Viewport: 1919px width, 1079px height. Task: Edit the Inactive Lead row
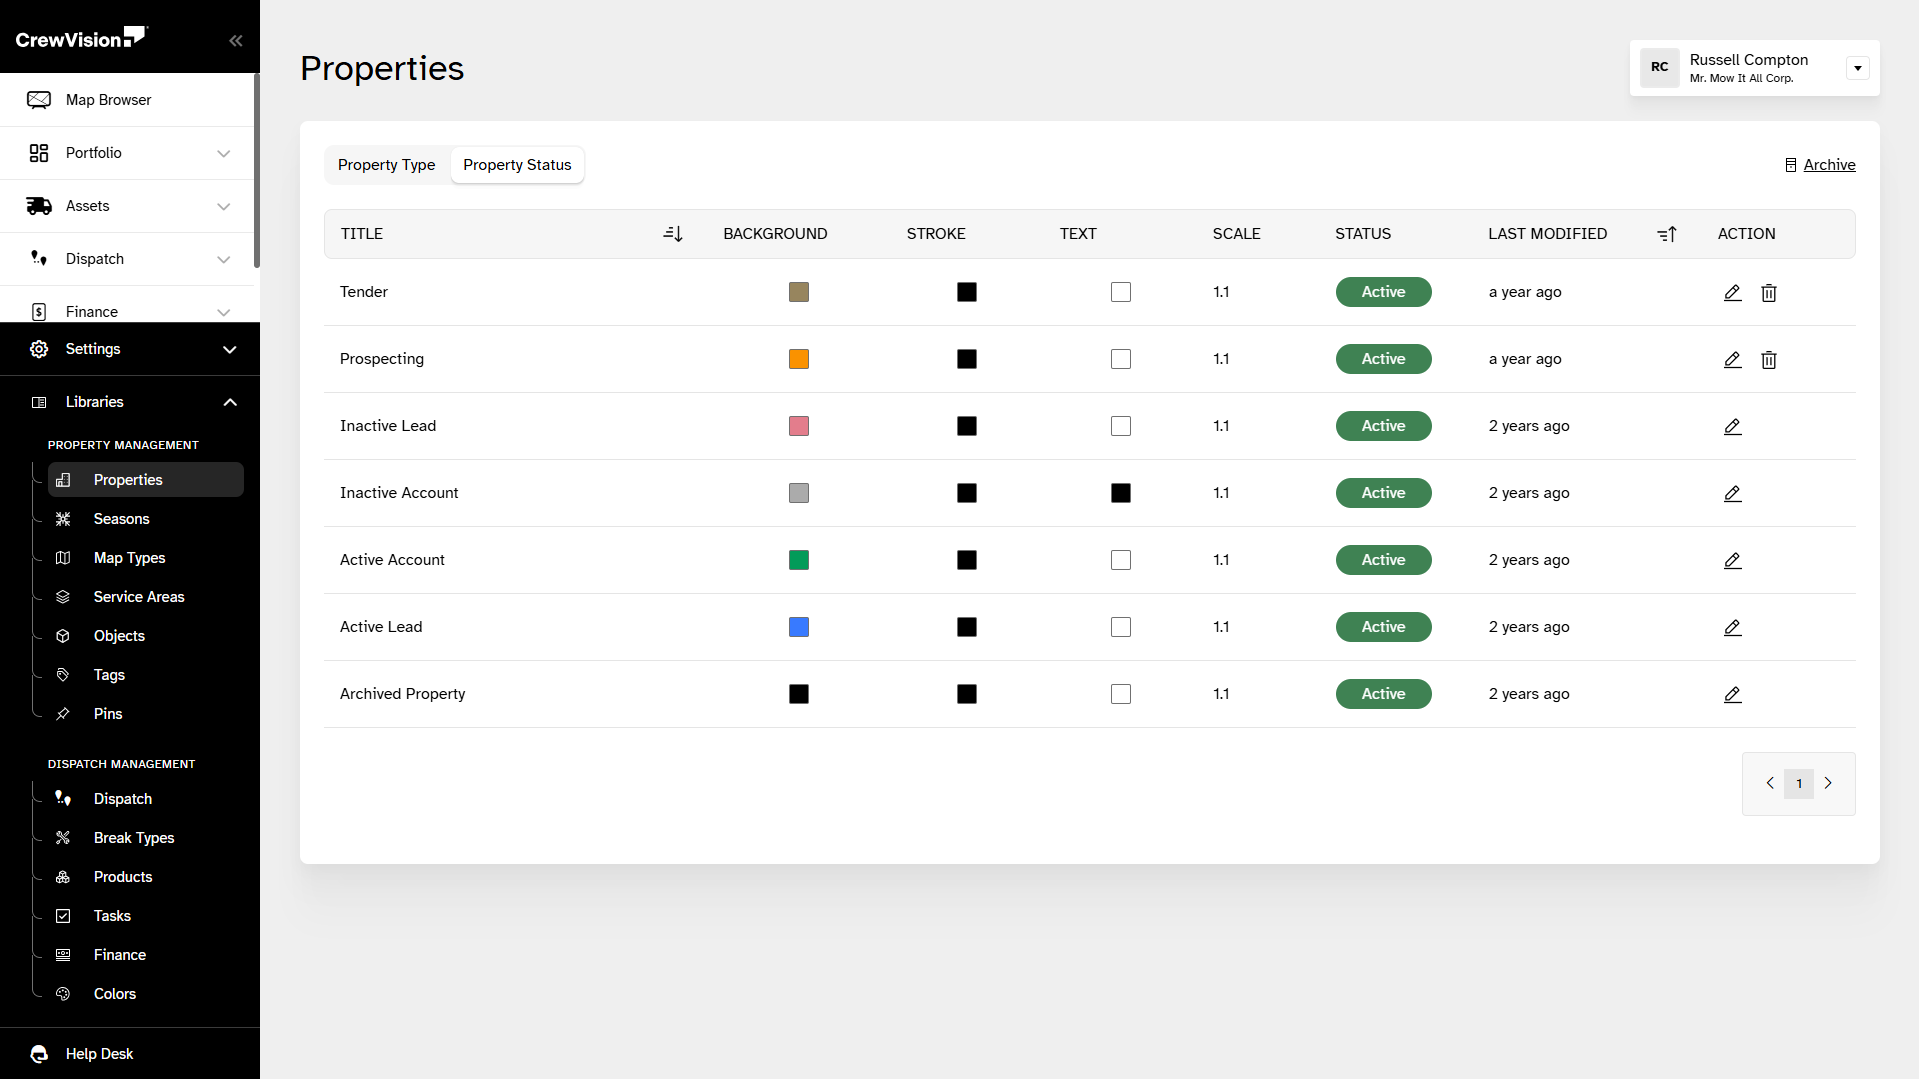[x=1733, y=427]
